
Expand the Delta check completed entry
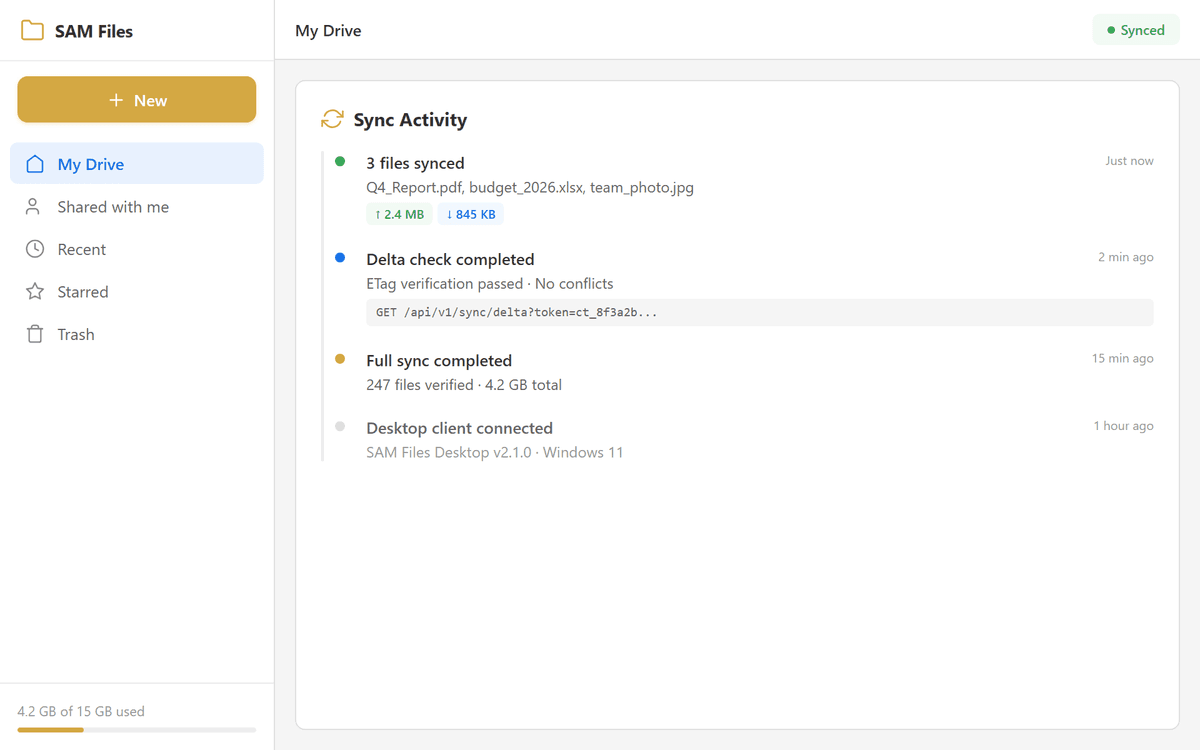click(x=450, y=259)
